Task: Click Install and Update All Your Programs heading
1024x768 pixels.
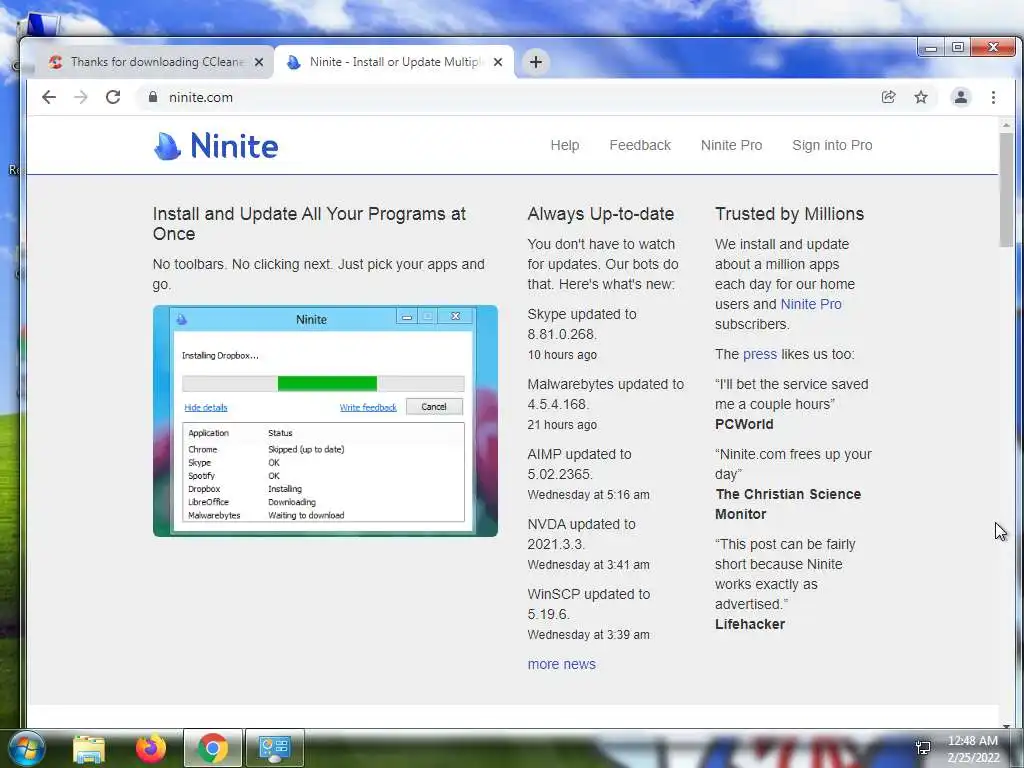Action: pos(310,224)
